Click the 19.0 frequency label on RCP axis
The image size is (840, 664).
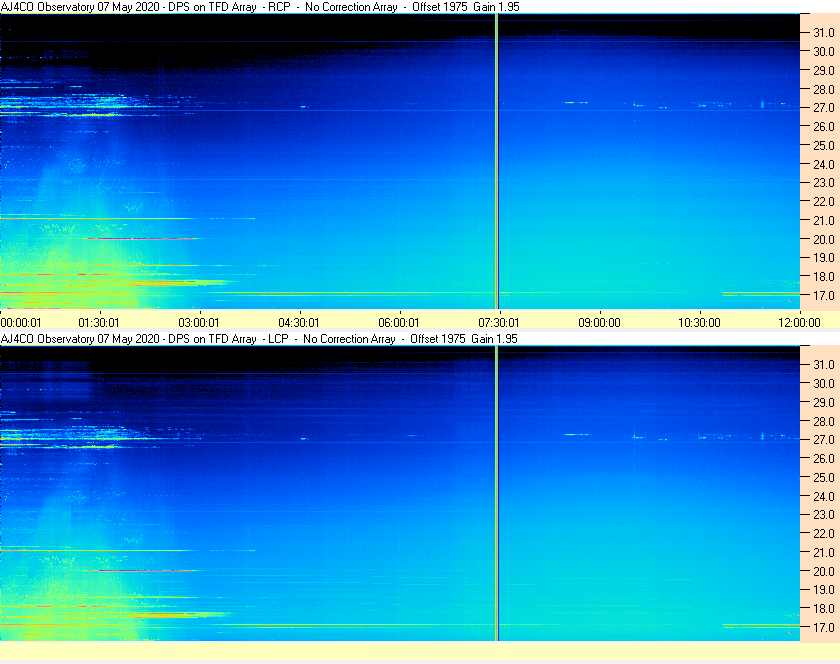tap(824, 258)
